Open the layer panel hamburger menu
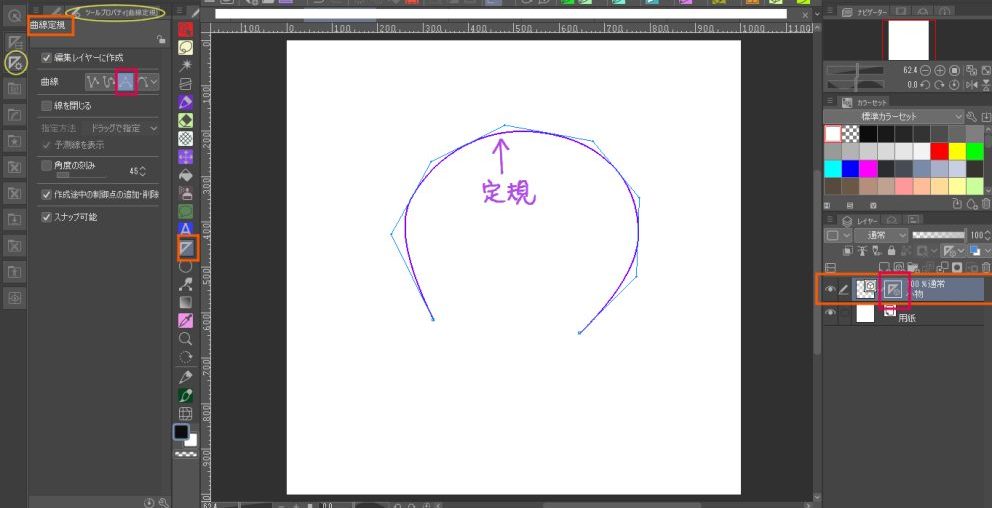This screenshot has width=992, height=508. (x=829, y=220)
